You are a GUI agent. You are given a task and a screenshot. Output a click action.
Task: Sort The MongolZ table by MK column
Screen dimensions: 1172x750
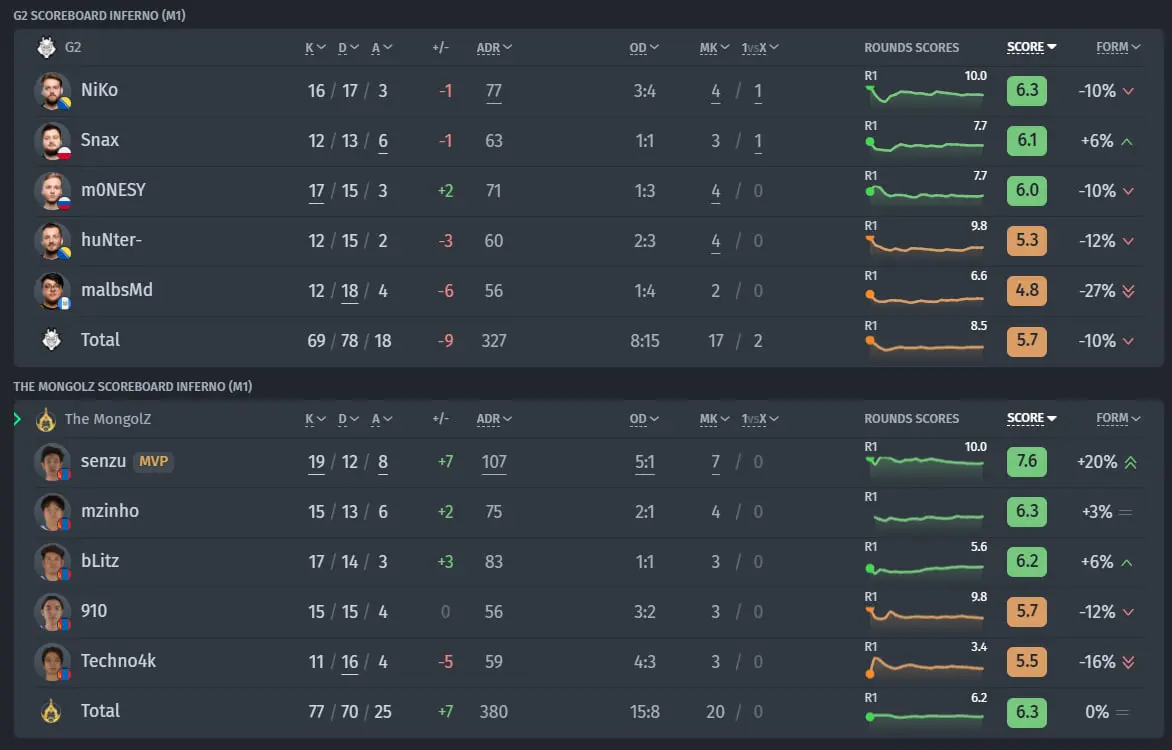(714, 419)
